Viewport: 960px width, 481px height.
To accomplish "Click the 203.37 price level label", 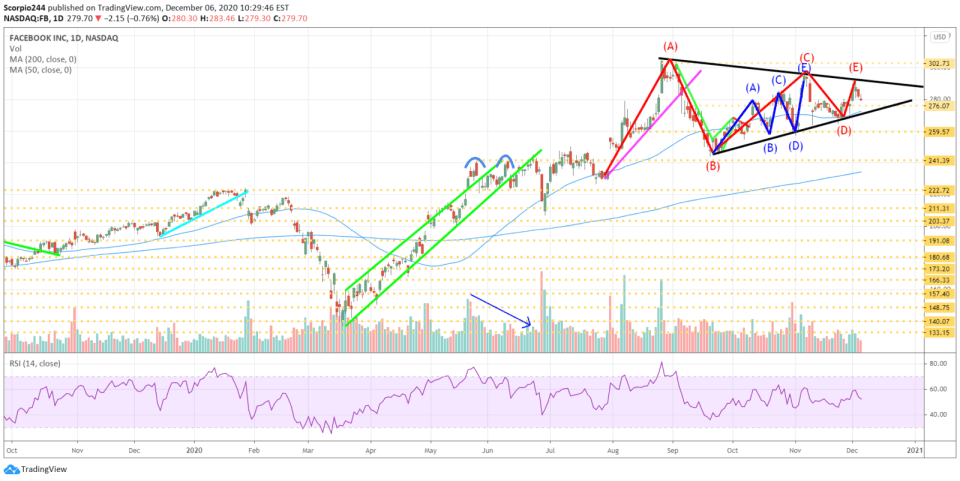I will tap(939, 221).
